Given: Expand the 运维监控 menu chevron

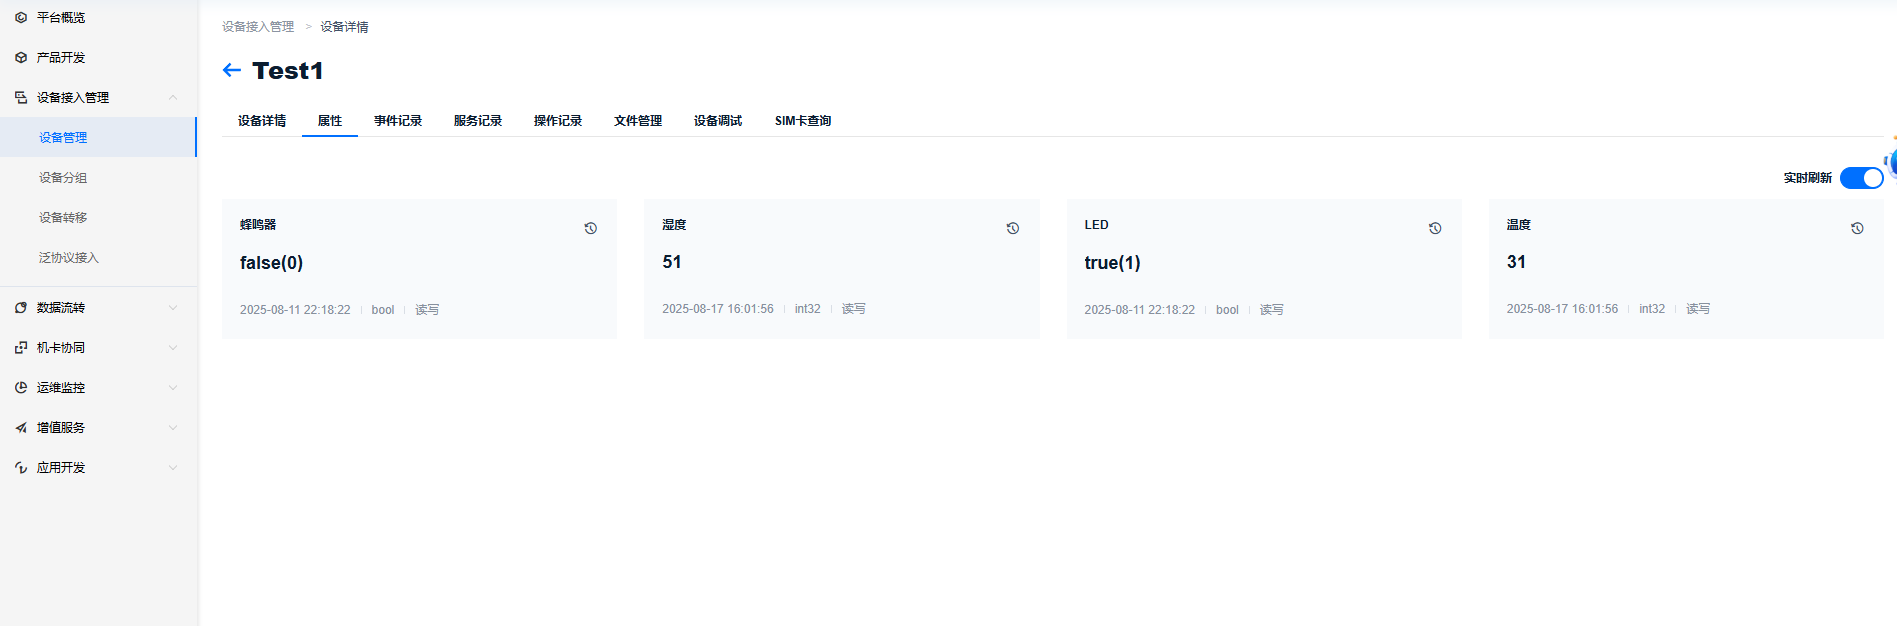Looking at the screenshot, I should coord(173,388).
